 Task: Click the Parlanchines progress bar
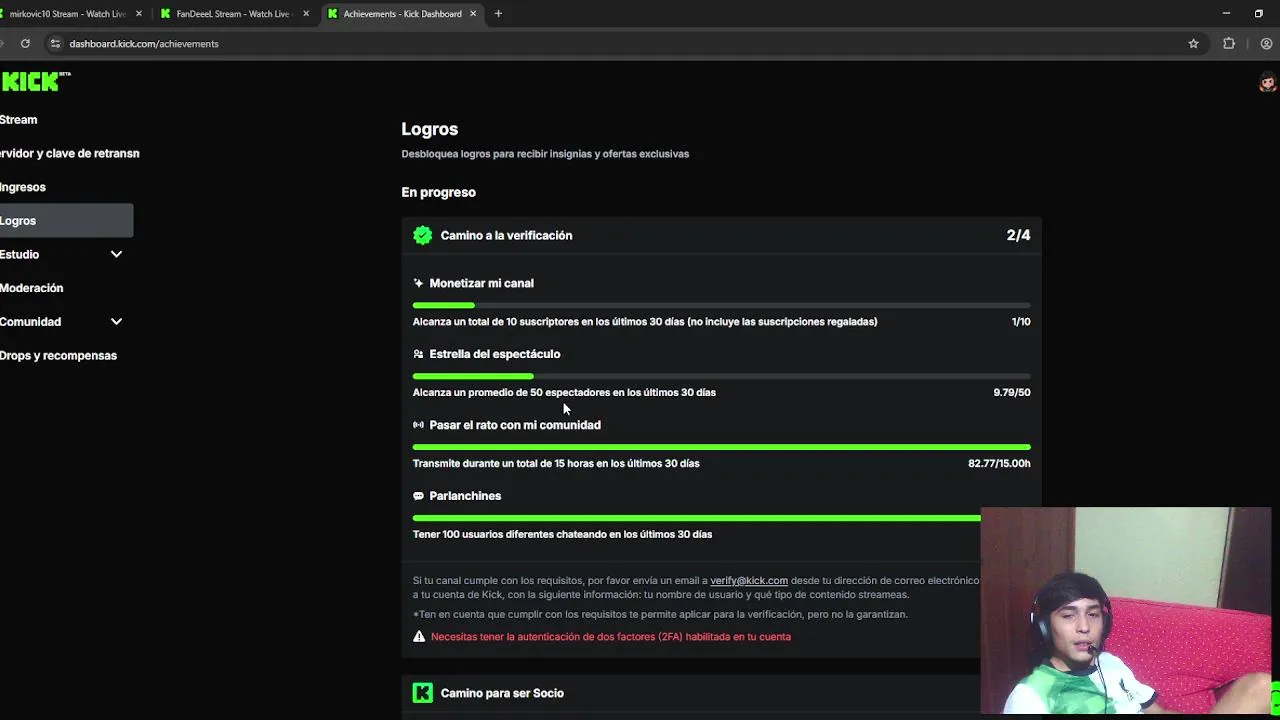(x=696, y=518)
